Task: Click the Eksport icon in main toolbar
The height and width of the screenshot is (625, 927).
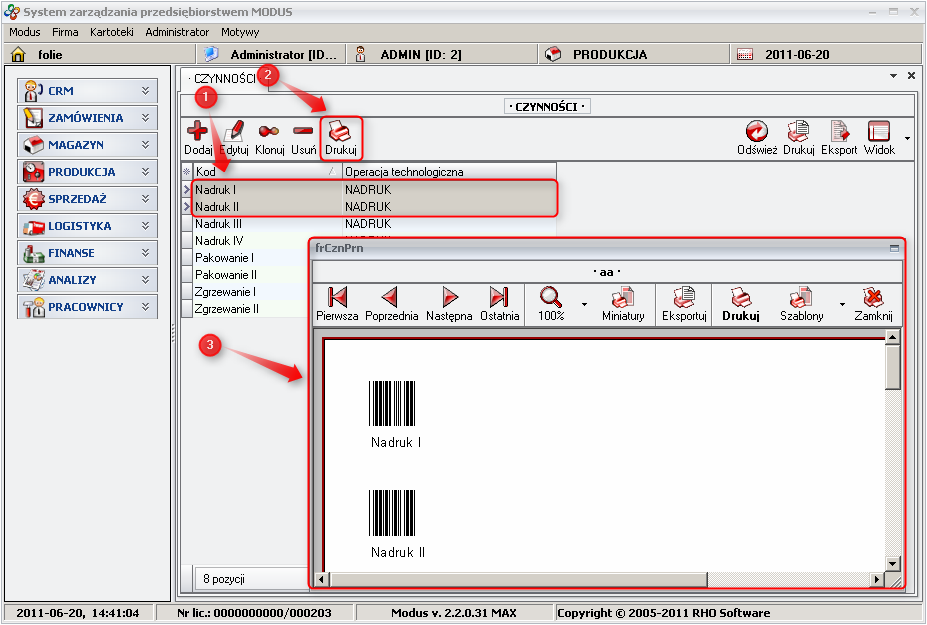Action: [839, 131]
